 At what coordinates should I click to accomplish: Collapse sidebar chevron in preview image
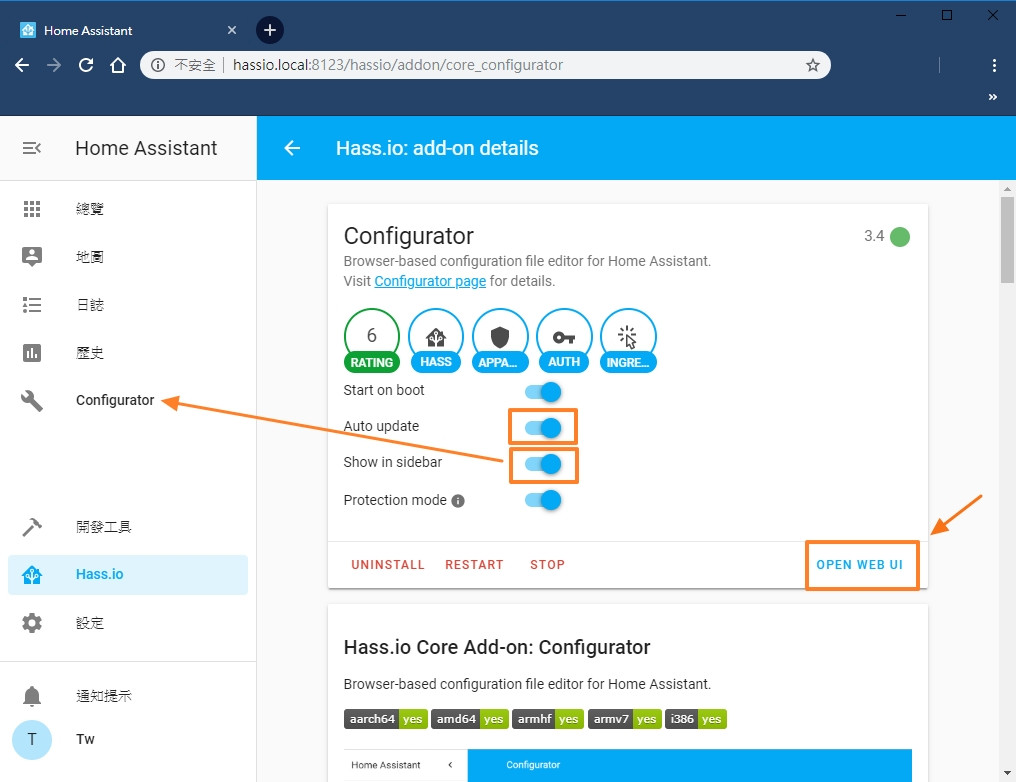pyautogui.click(x=450, y=765)
